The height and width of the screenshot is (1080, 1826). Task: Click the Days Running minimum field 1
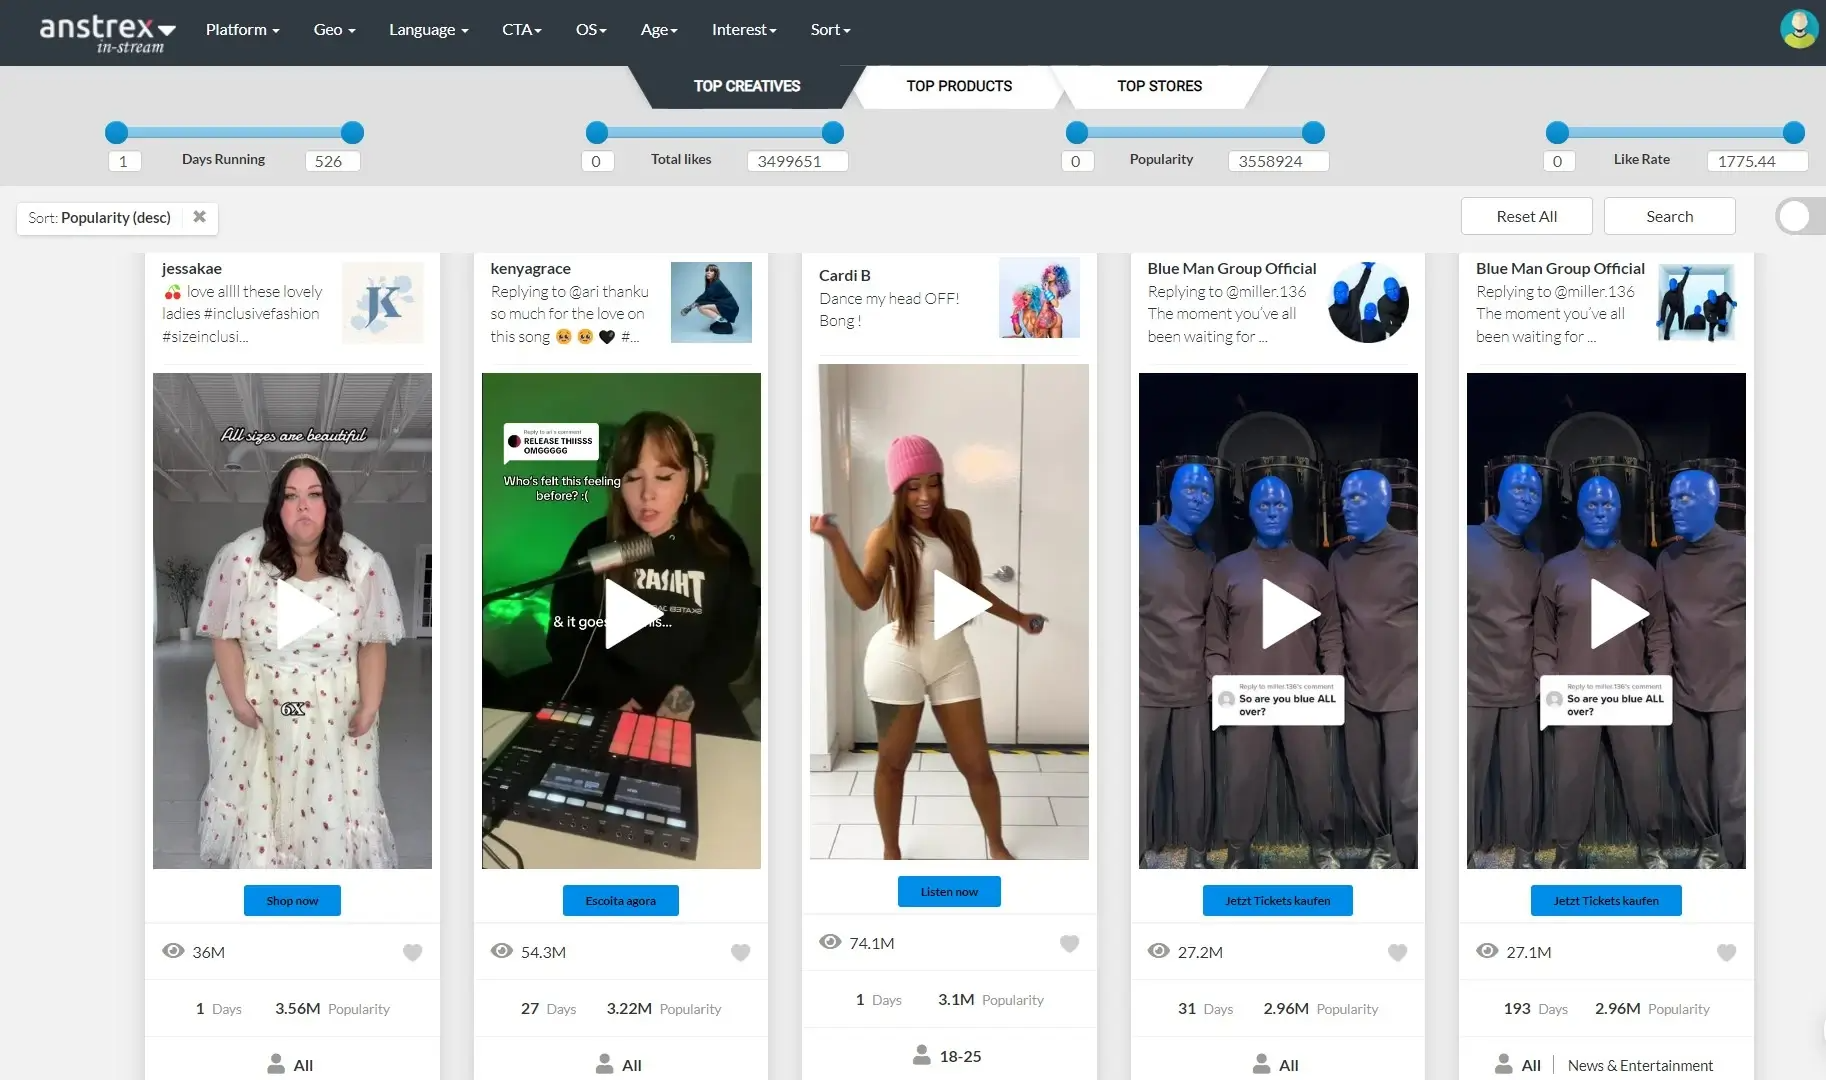tap(124, 161)
